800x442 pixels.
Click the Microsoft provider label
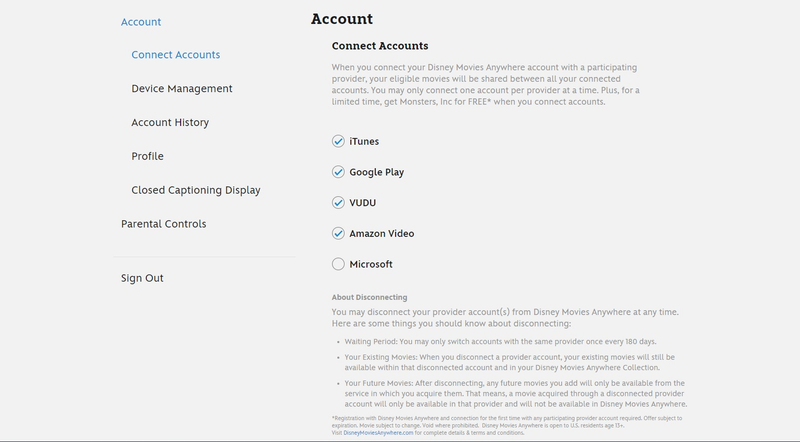[371, 264]
